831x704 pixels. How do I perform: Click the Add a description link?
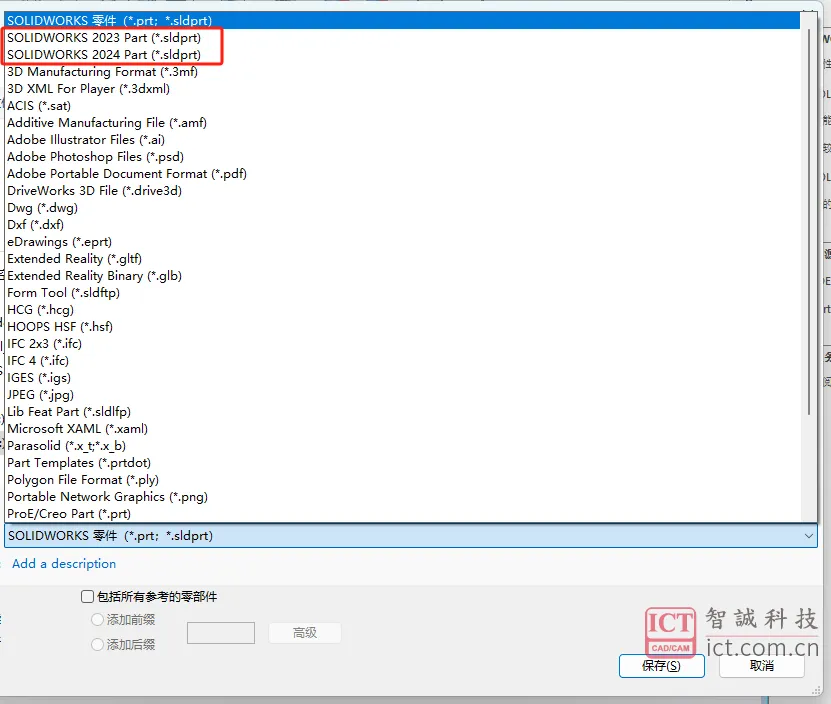[64, 564]
